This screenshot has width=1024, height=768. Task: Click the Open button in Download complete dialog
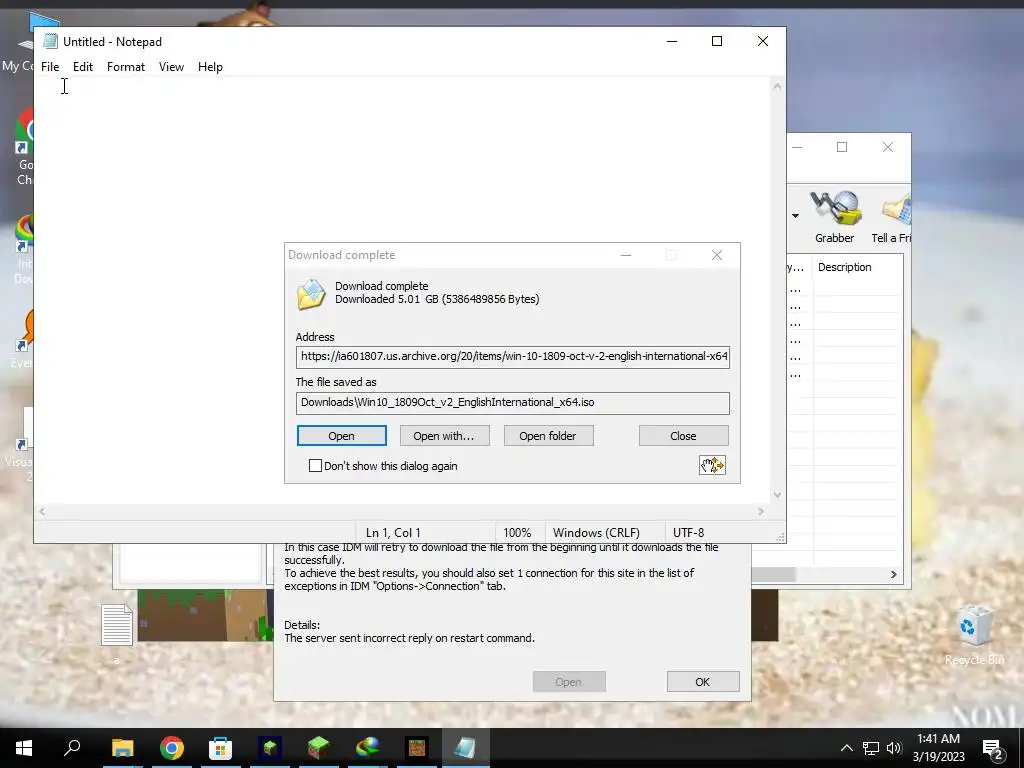[x=342, y=436]
